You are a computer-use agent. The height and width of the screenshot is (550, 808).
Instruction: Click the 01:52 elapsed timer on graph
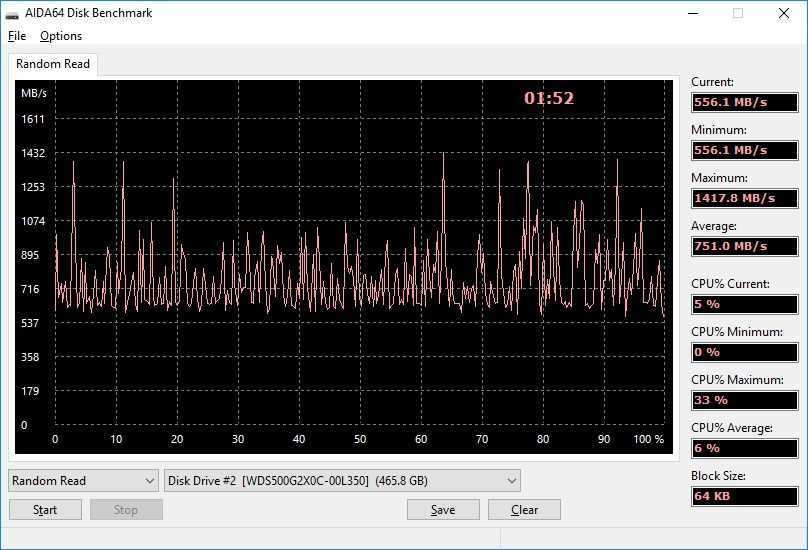tap(549, 98)
